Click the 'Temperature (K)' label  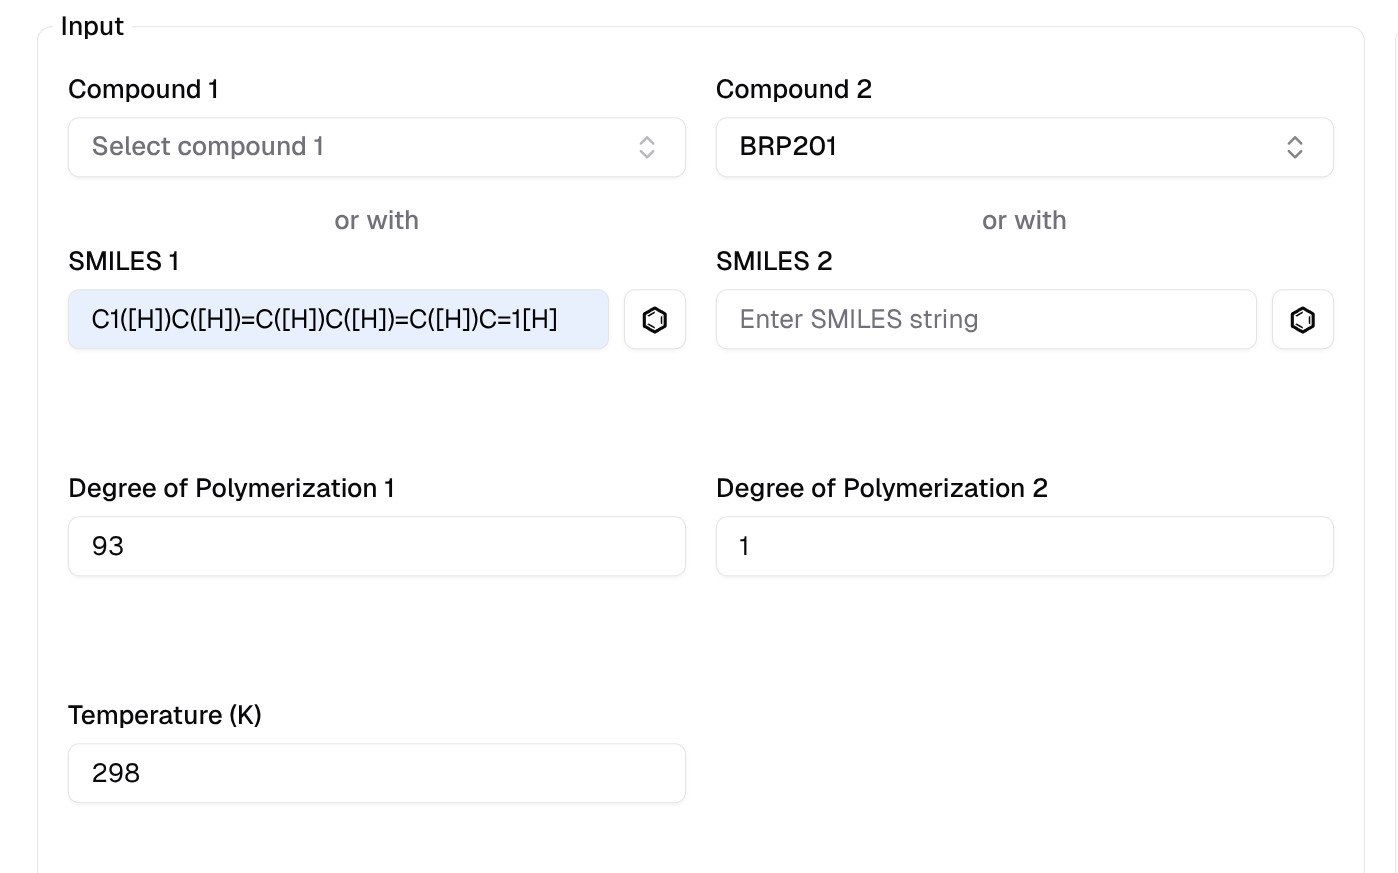click(164, 715)
